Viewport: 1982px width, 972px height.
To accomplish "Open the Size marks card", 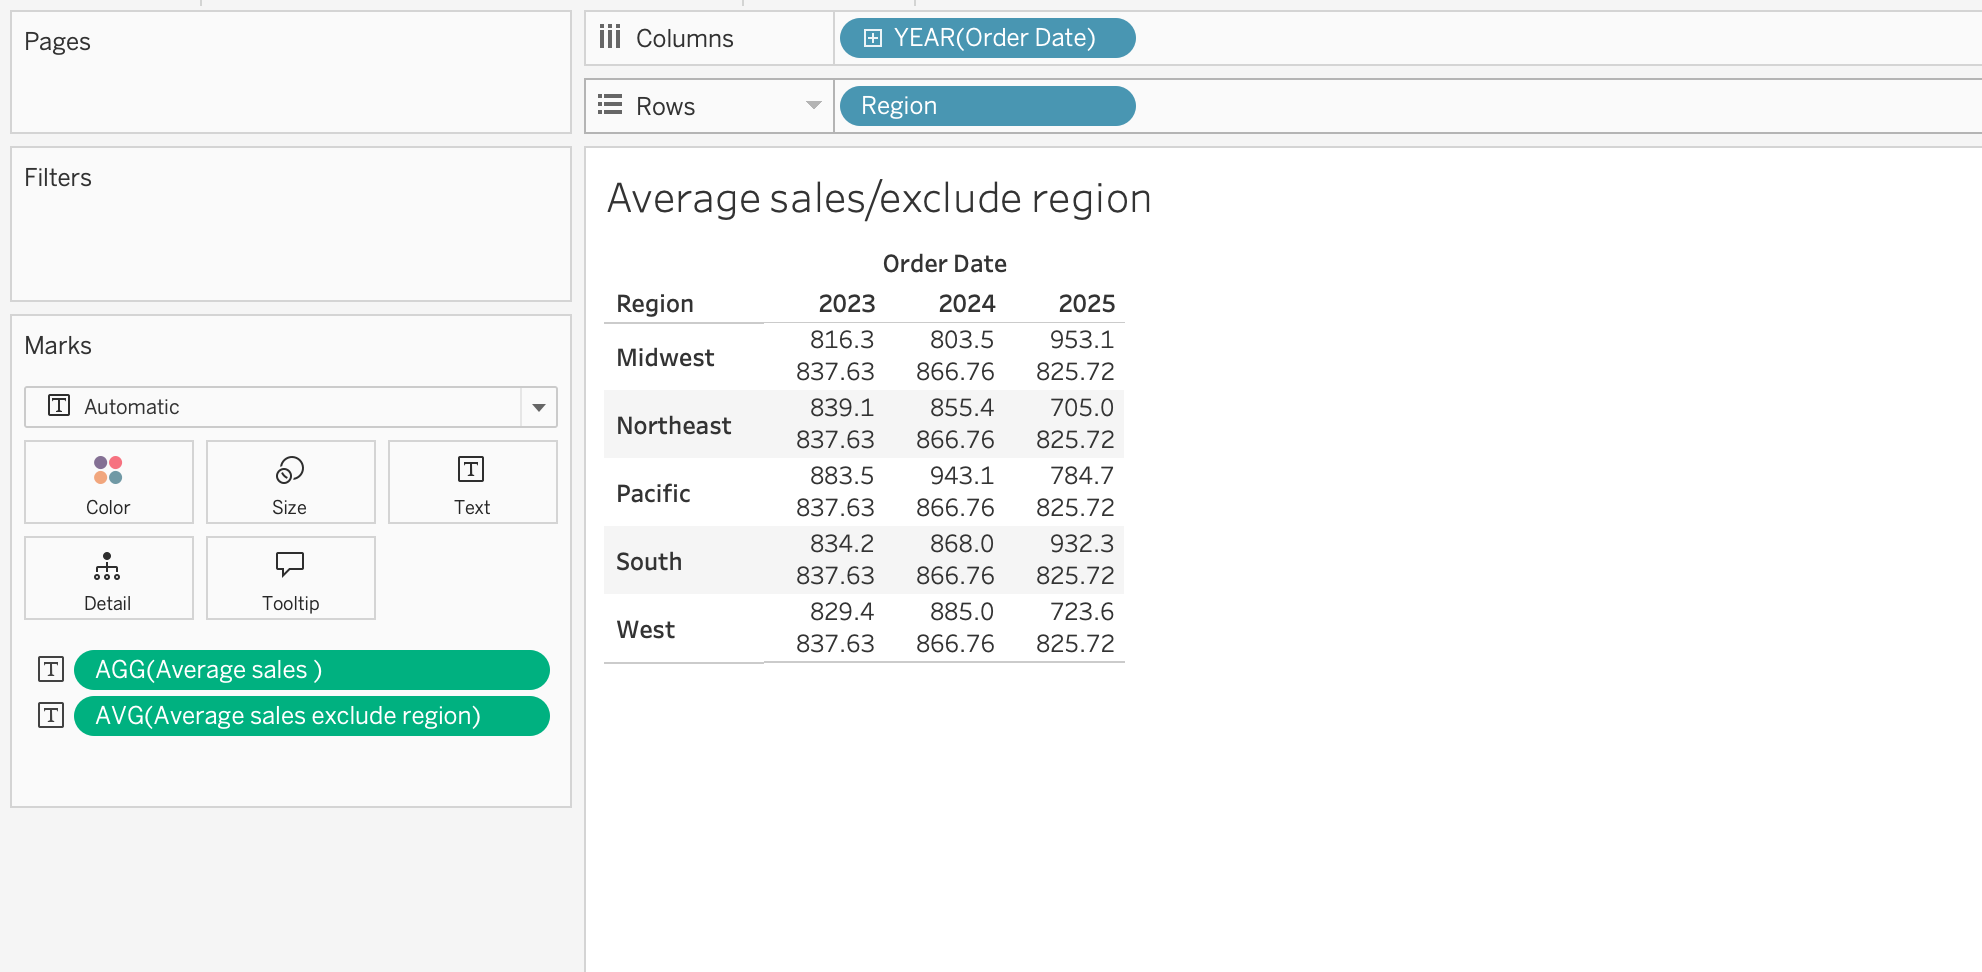I will [290, 470].
